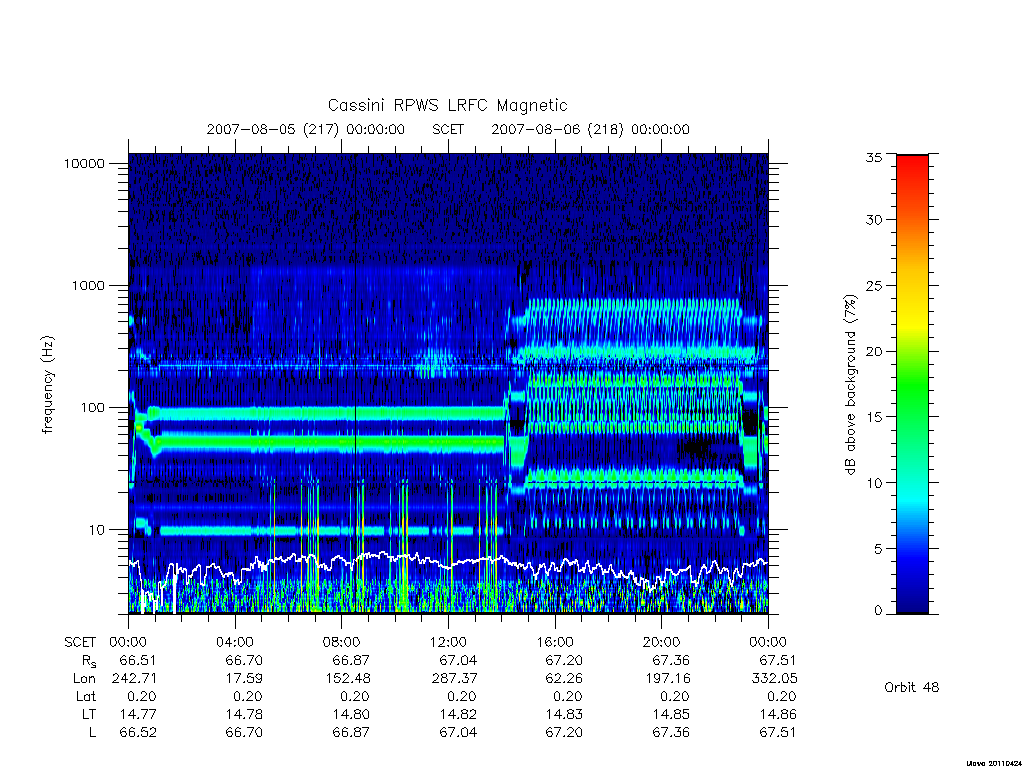Click the "12:00" time axis label
The image size is (1024, 768).
point(448,642)
